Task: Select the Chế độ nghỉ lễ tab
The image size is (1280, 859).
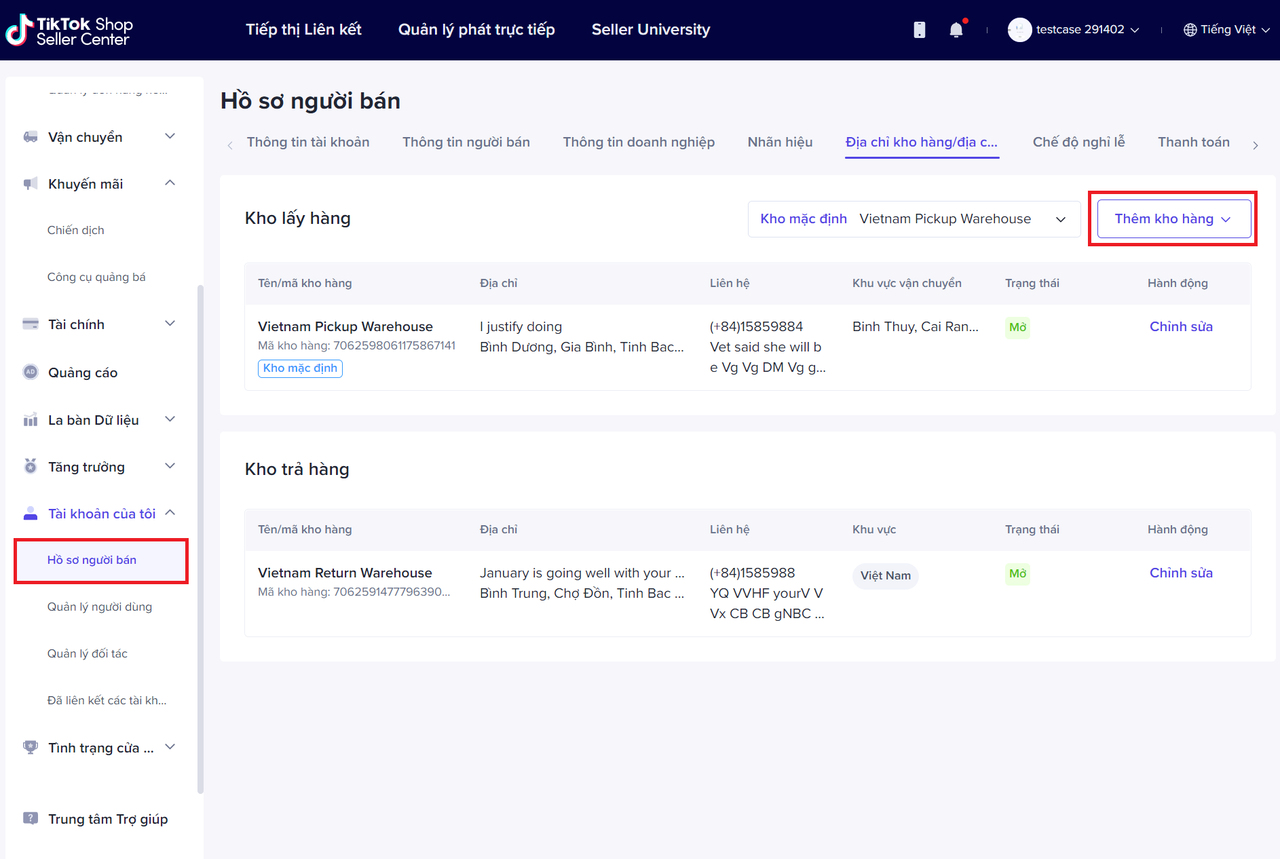Action: 1078,142
